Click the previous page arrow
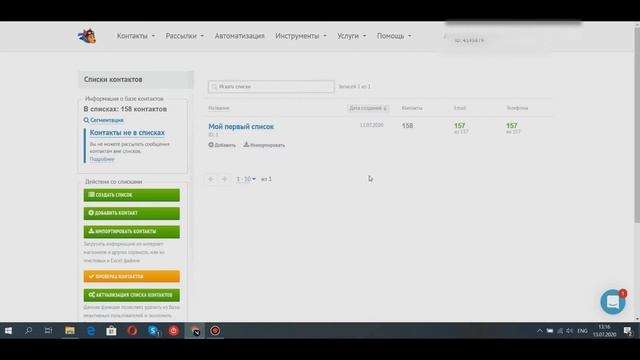The height and width of the screenshot is (360, 640). [x=211, y=179]
